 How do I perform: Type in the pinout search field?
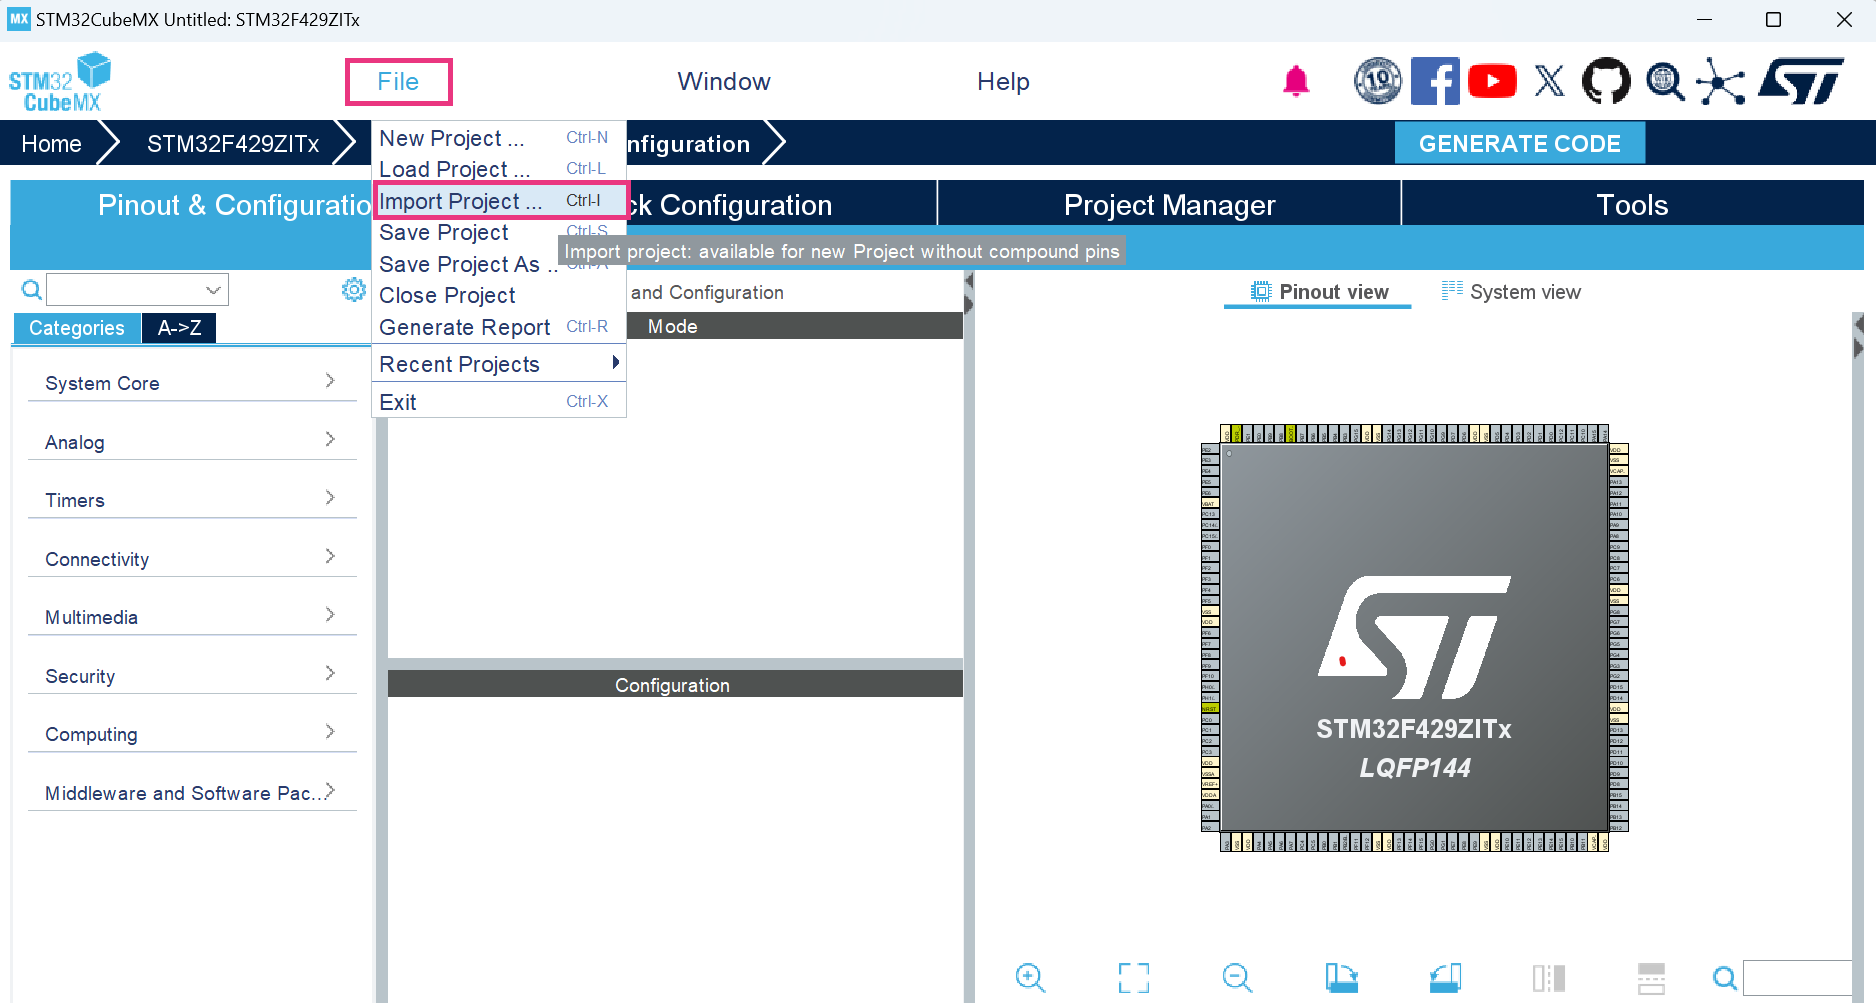tap(130, 289)
